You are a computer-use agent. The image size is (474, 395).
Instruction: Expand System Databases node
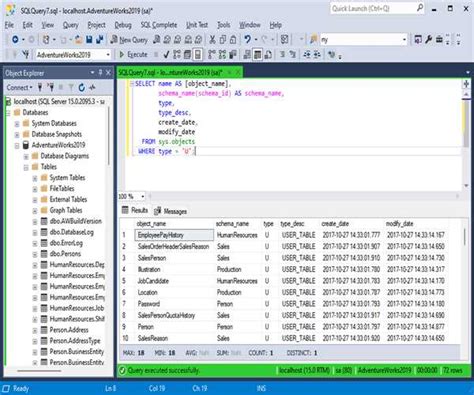(17, 124)
